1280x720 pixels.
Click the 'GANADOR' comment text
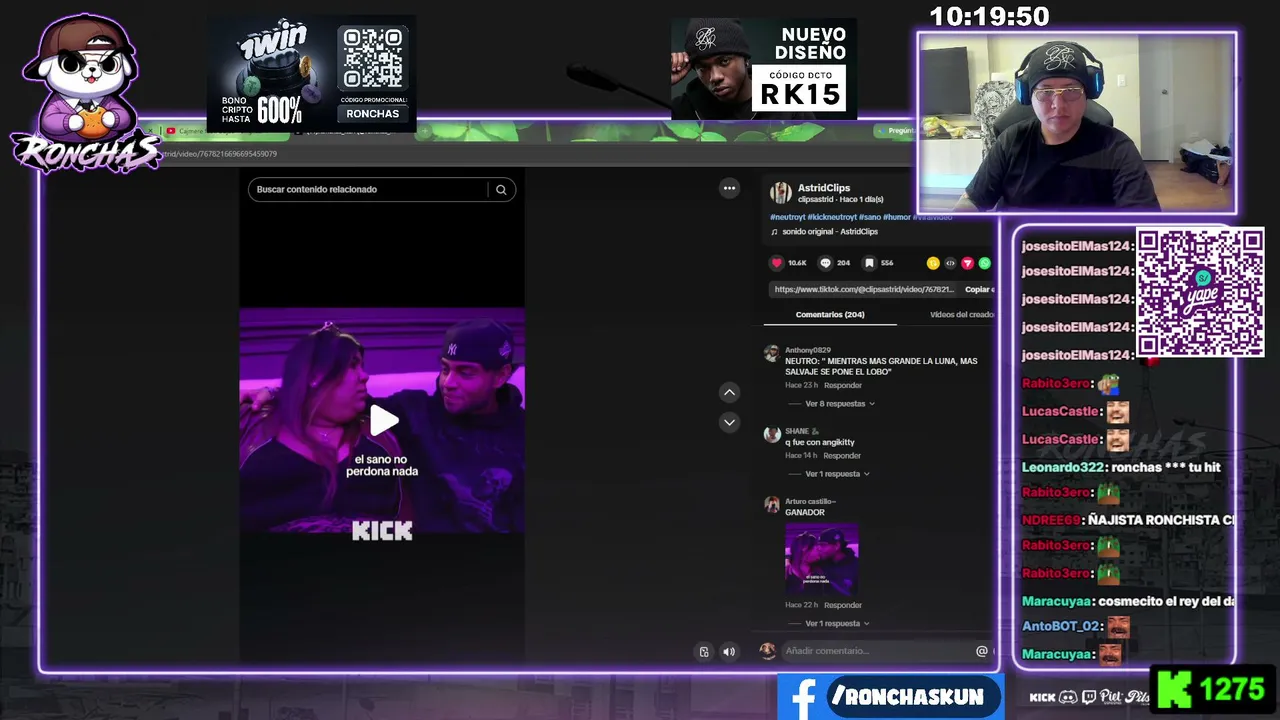click(x=805, y=513)
